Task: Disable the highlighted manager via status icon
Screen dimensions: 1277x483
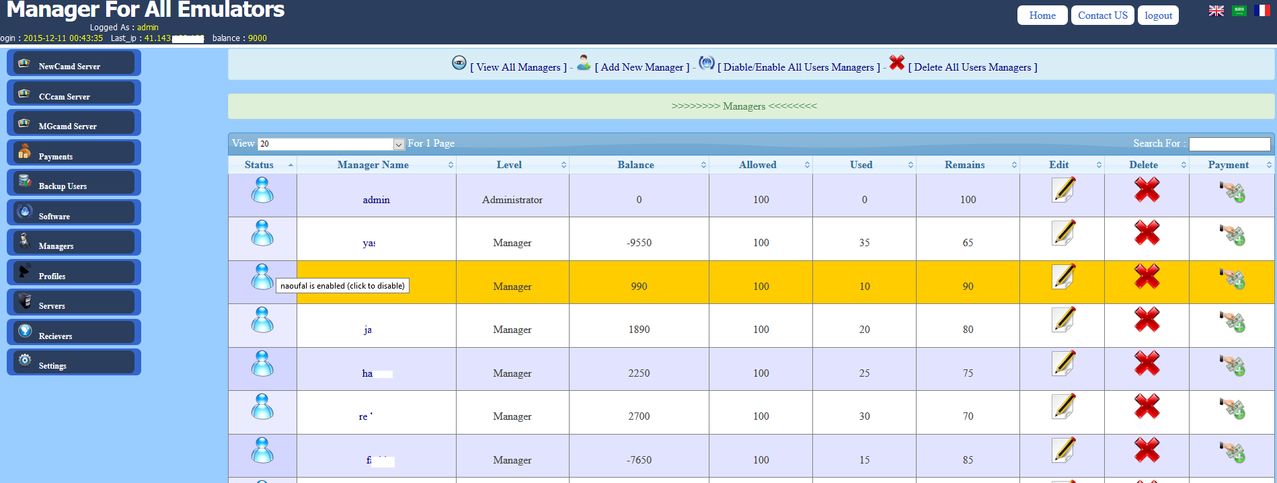Action: coord(261,275)
